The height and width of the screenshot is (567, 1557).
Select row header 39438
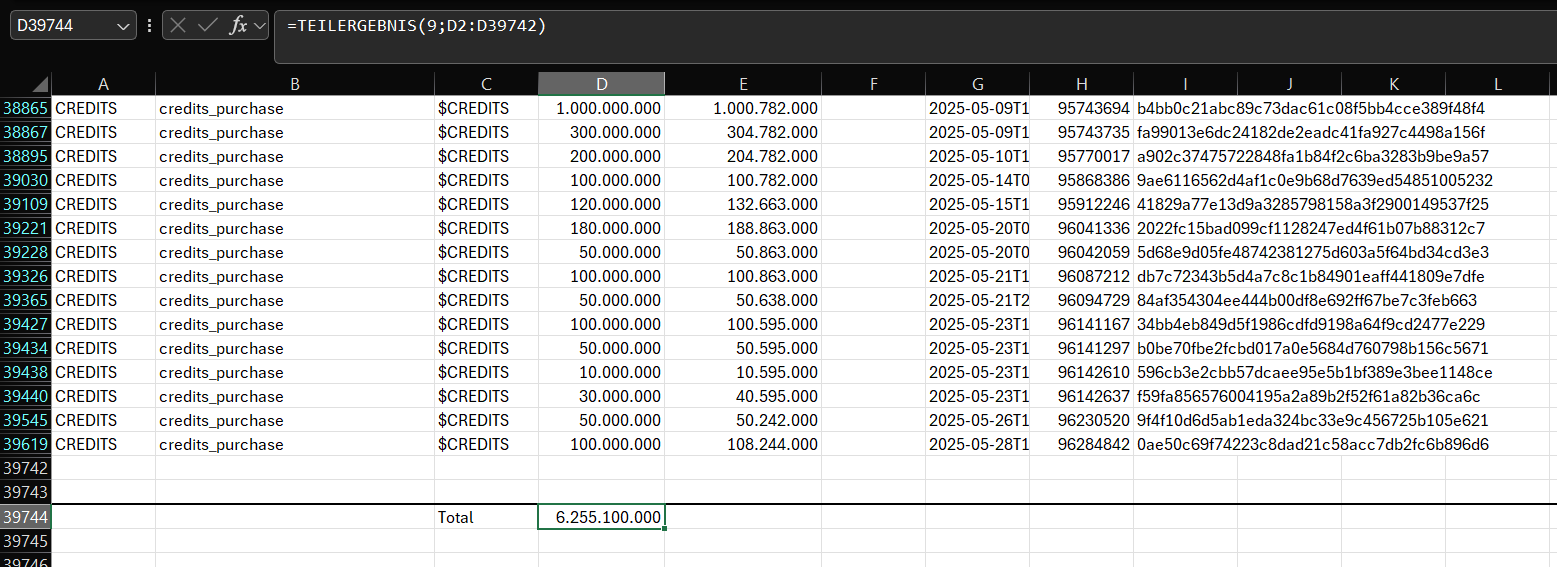point(25,372)
